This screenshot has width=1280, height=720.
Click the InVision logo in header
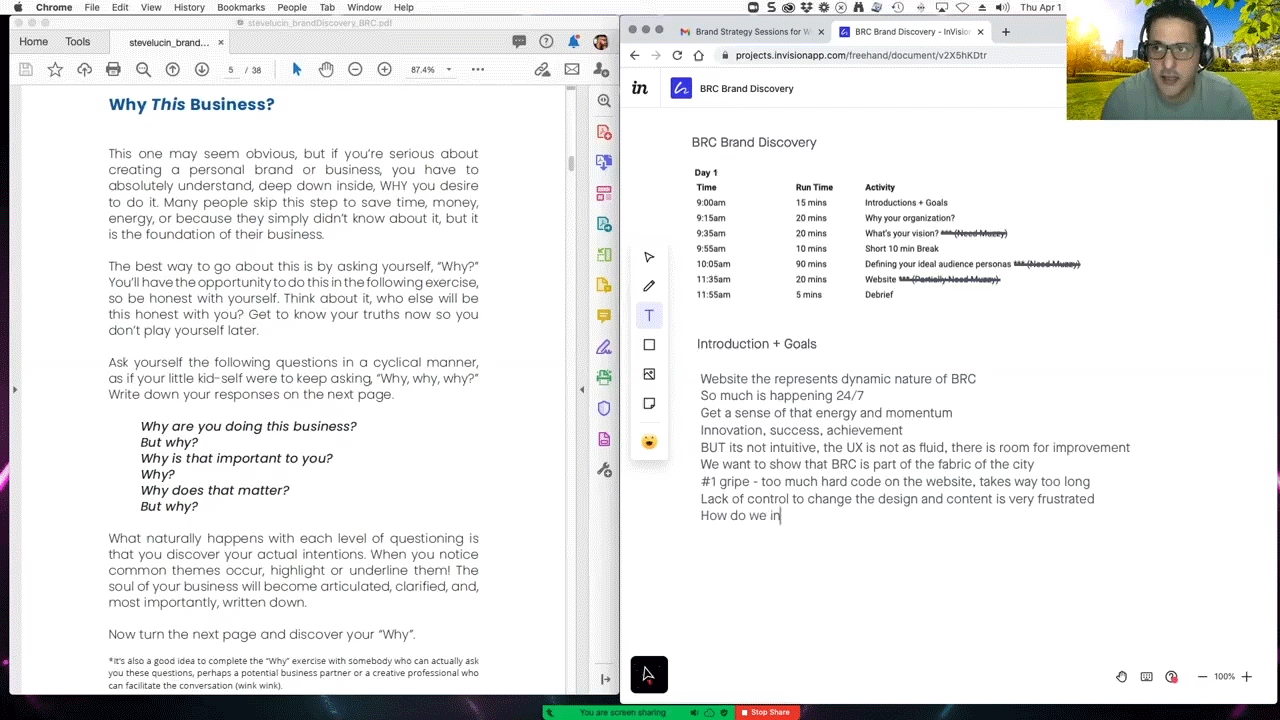tap(640, 88)
